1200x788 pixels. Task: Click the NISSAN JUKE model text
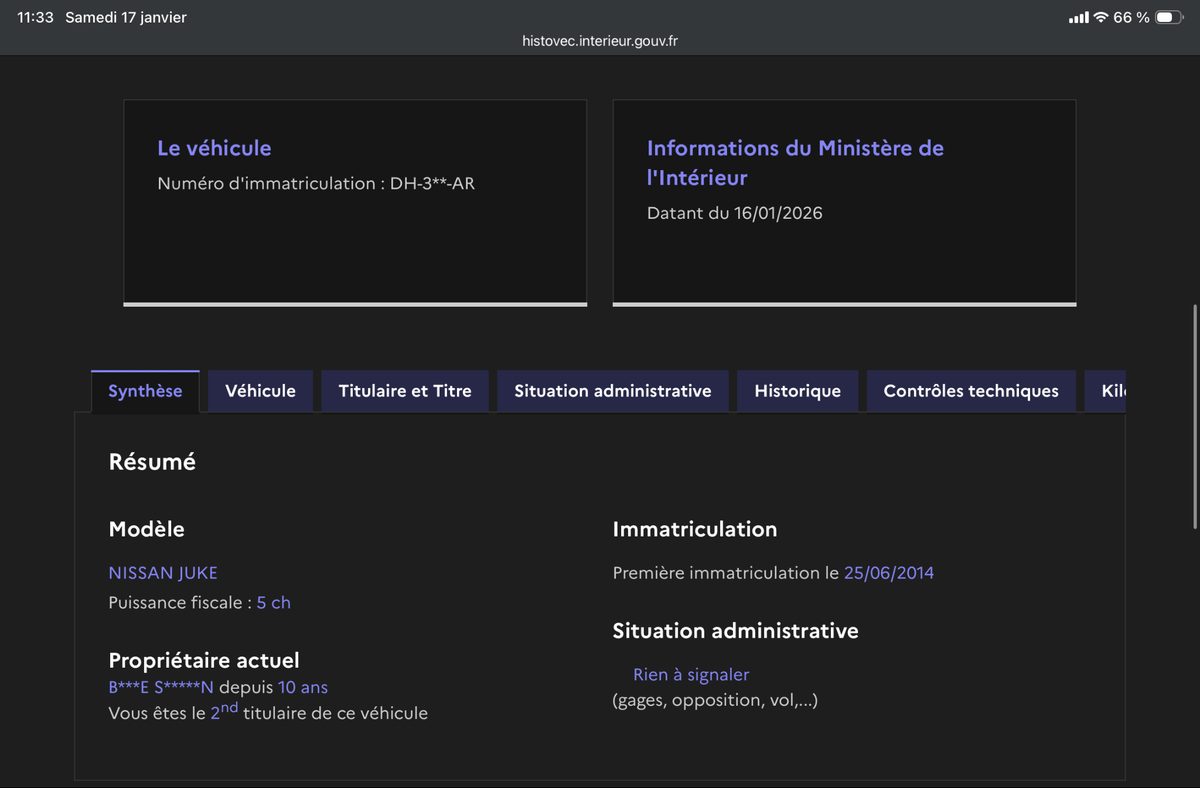point(163,573)
